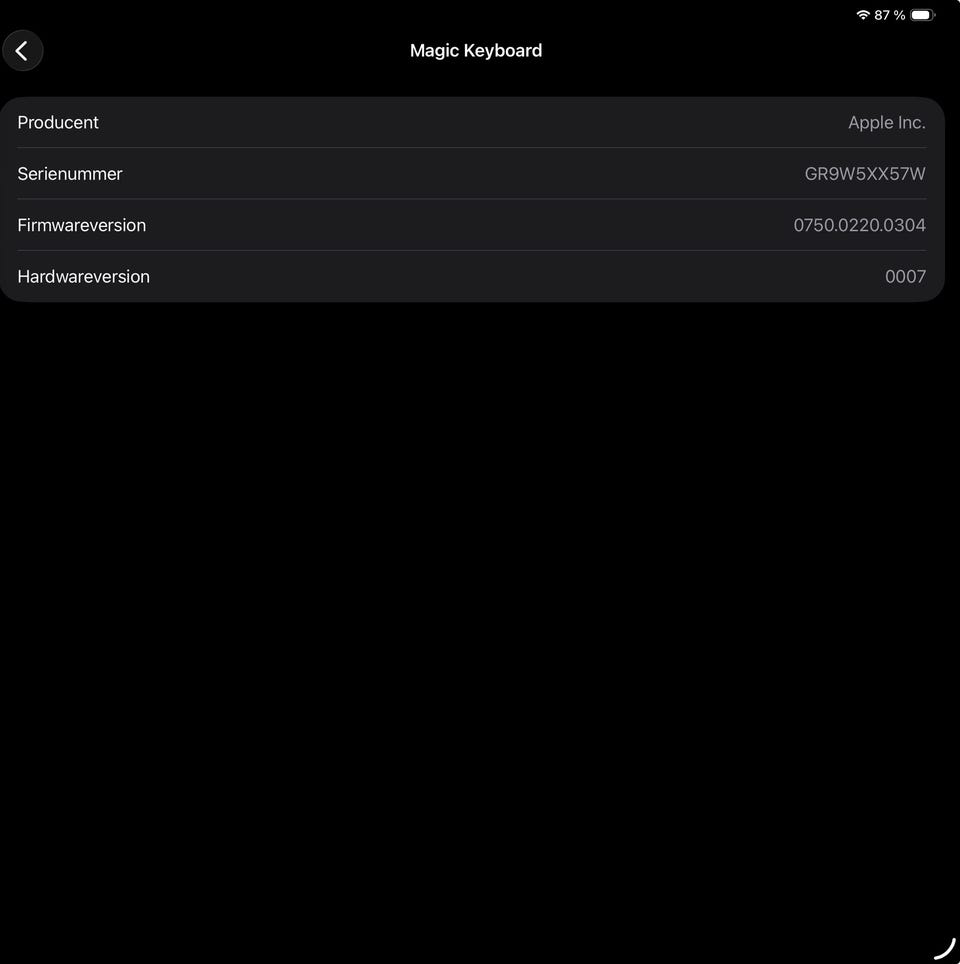Select the Producent row label
Viewport: 960px width, 964px height.
(58, 122)
